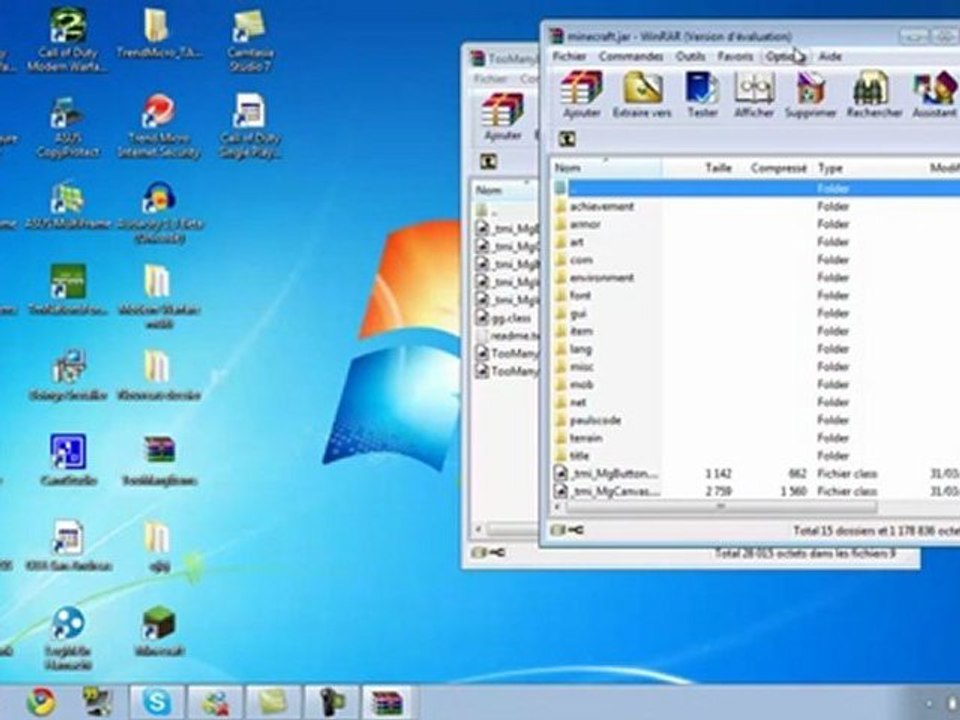Select the gui folder
Image resolution: width=960 pixels, height=720 pixels.
point(577,313)
